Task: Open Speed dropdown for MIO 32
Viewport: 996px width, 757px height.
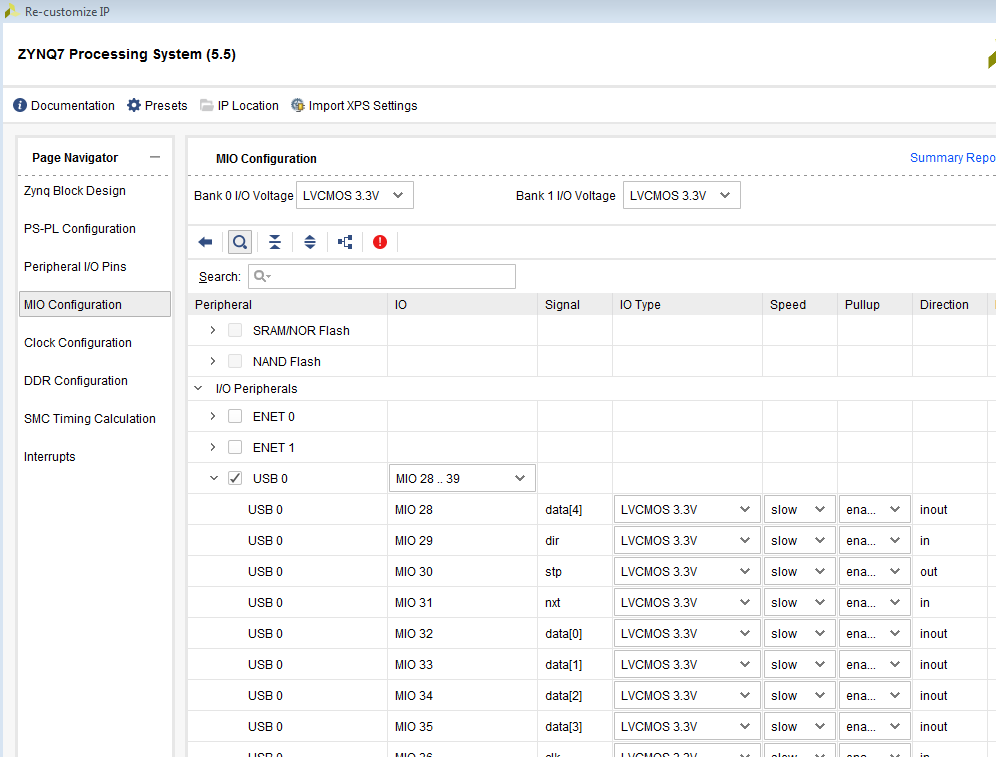Action: click(799, 634)
